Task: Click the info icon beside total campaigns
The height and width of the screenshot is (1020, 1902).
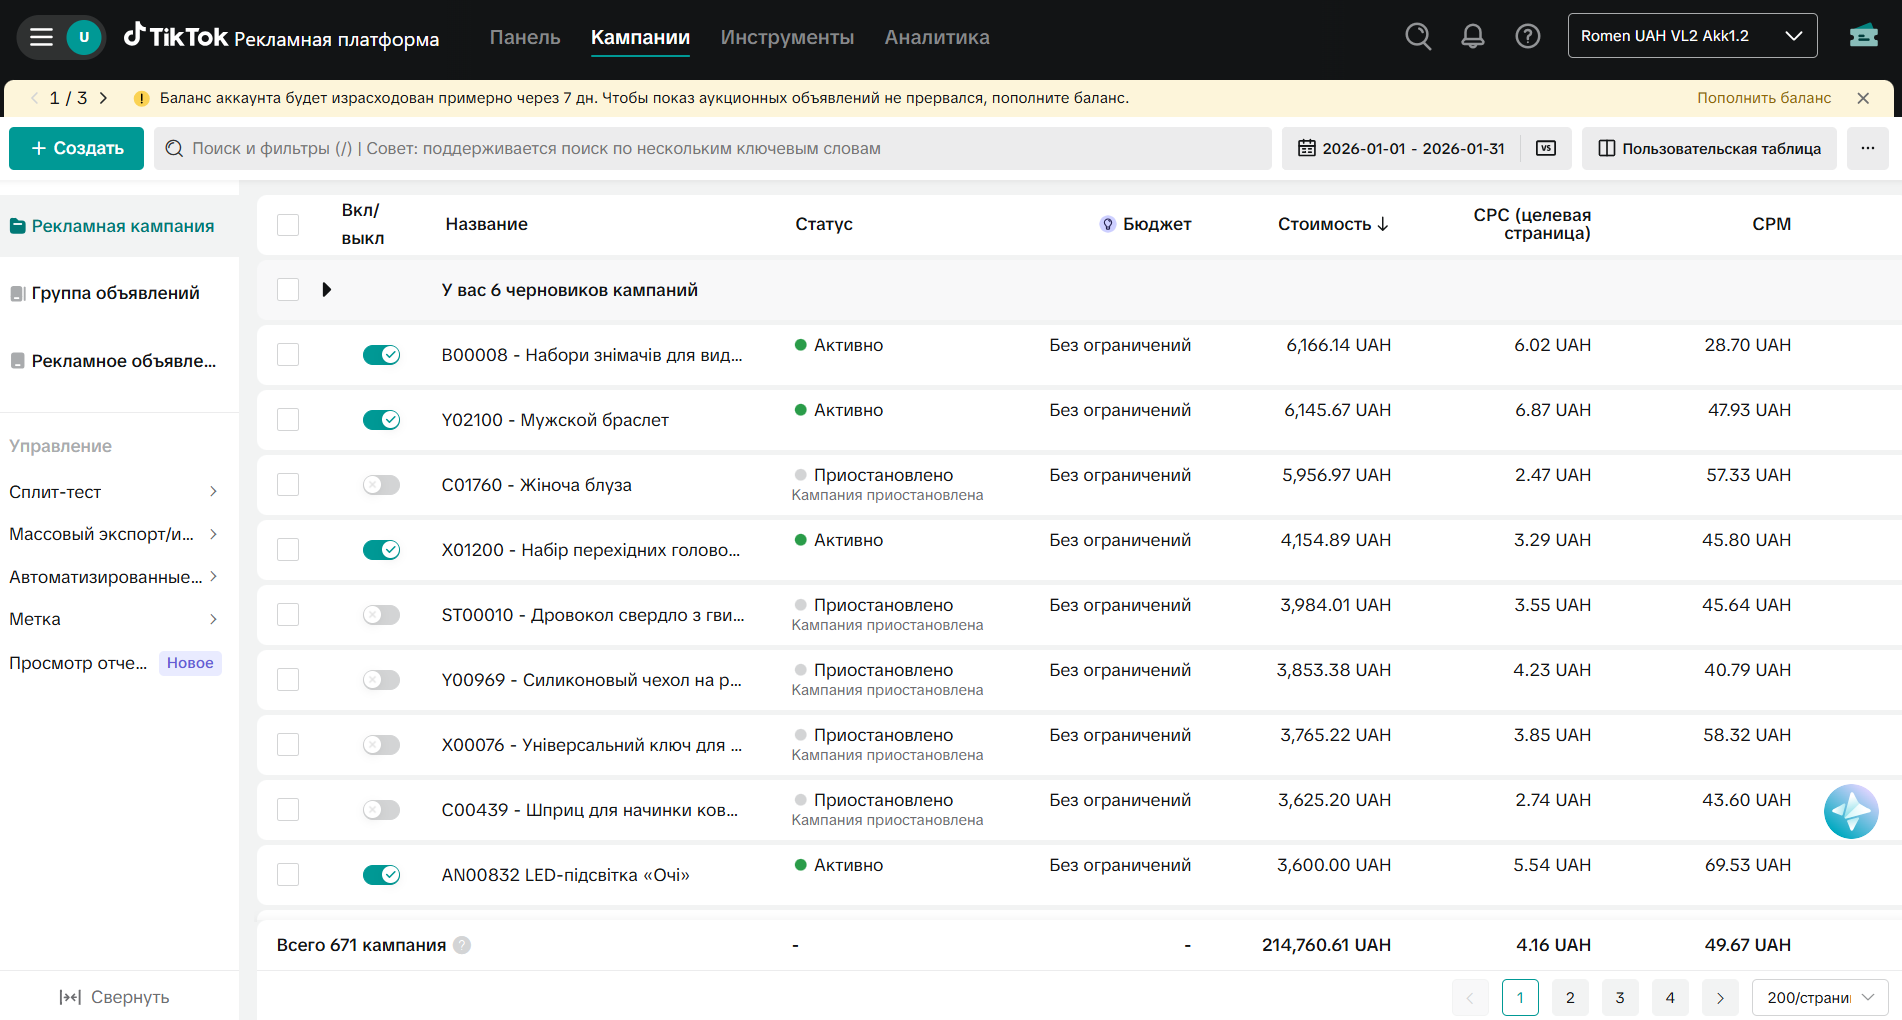Action: pyautogui.click(x=462, y=945)
